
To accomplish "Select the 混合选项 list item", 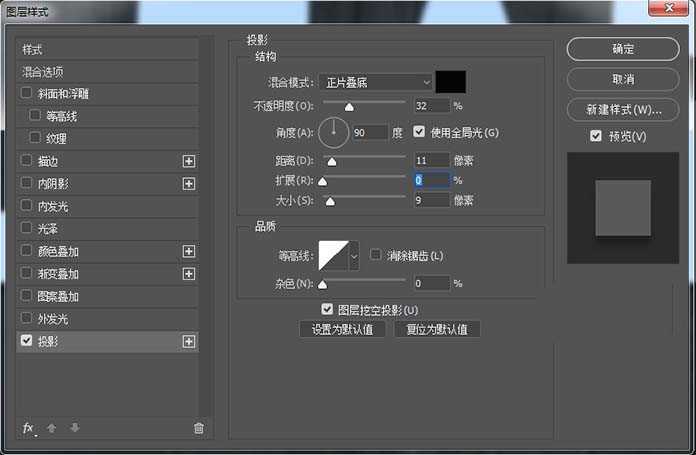I will point(107,72).
